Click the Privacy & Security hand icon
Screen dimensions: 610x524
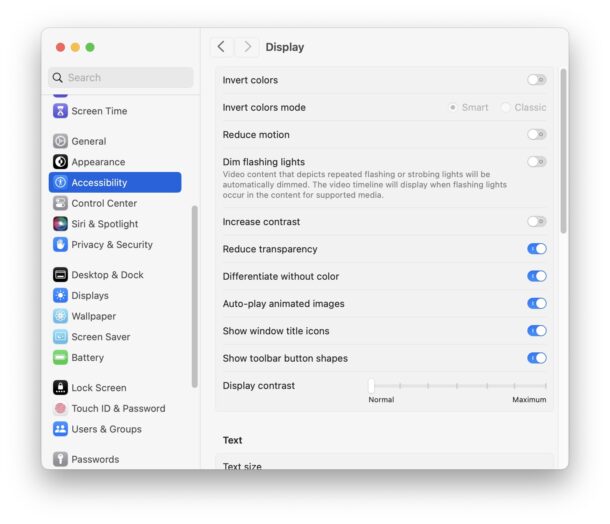60,244
